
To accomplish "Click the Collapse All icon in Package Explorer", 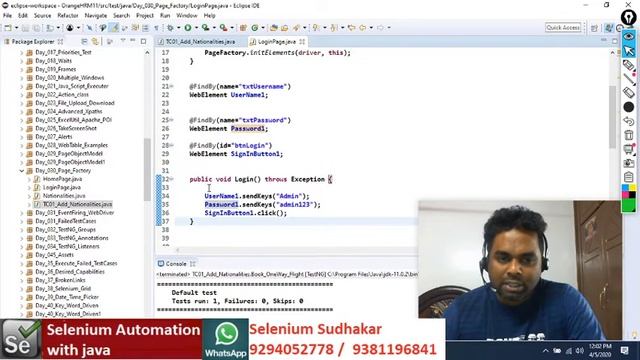I will (x=84, y=42).
